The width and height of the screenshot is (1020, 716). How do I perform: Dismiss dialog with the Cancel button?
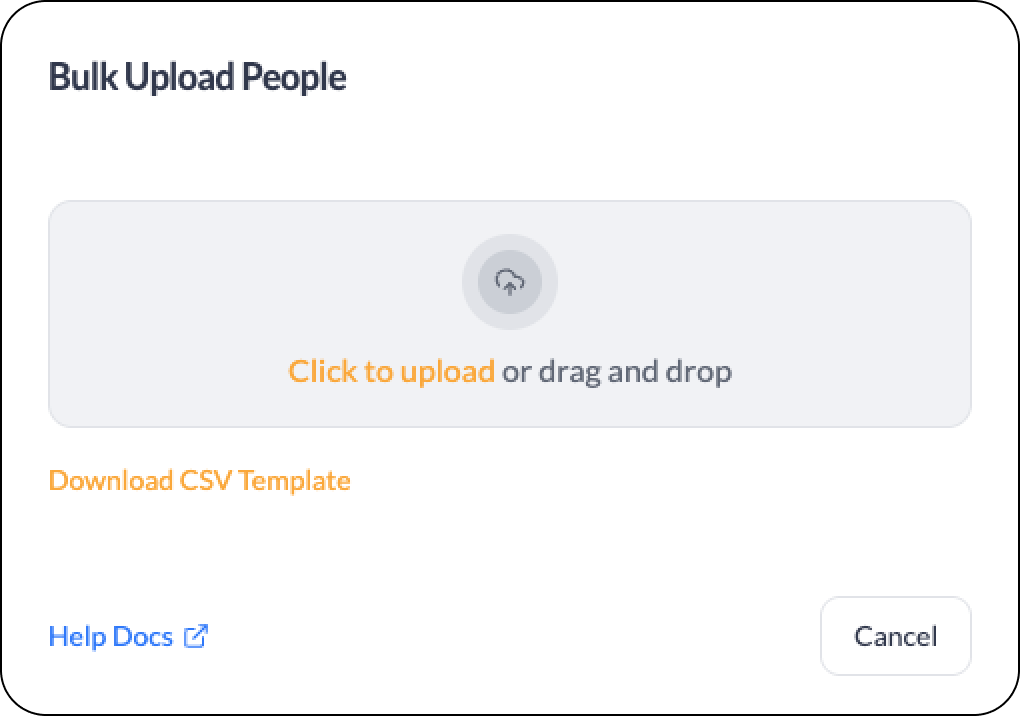pyautogui.click(x=896, y=636)
